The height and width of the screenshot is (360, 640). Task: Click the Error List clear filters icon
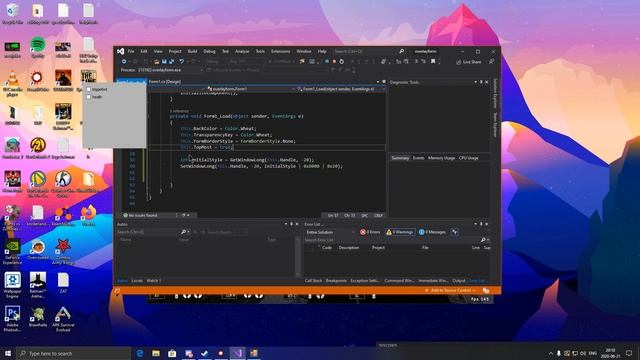click(x=454, y=232)
